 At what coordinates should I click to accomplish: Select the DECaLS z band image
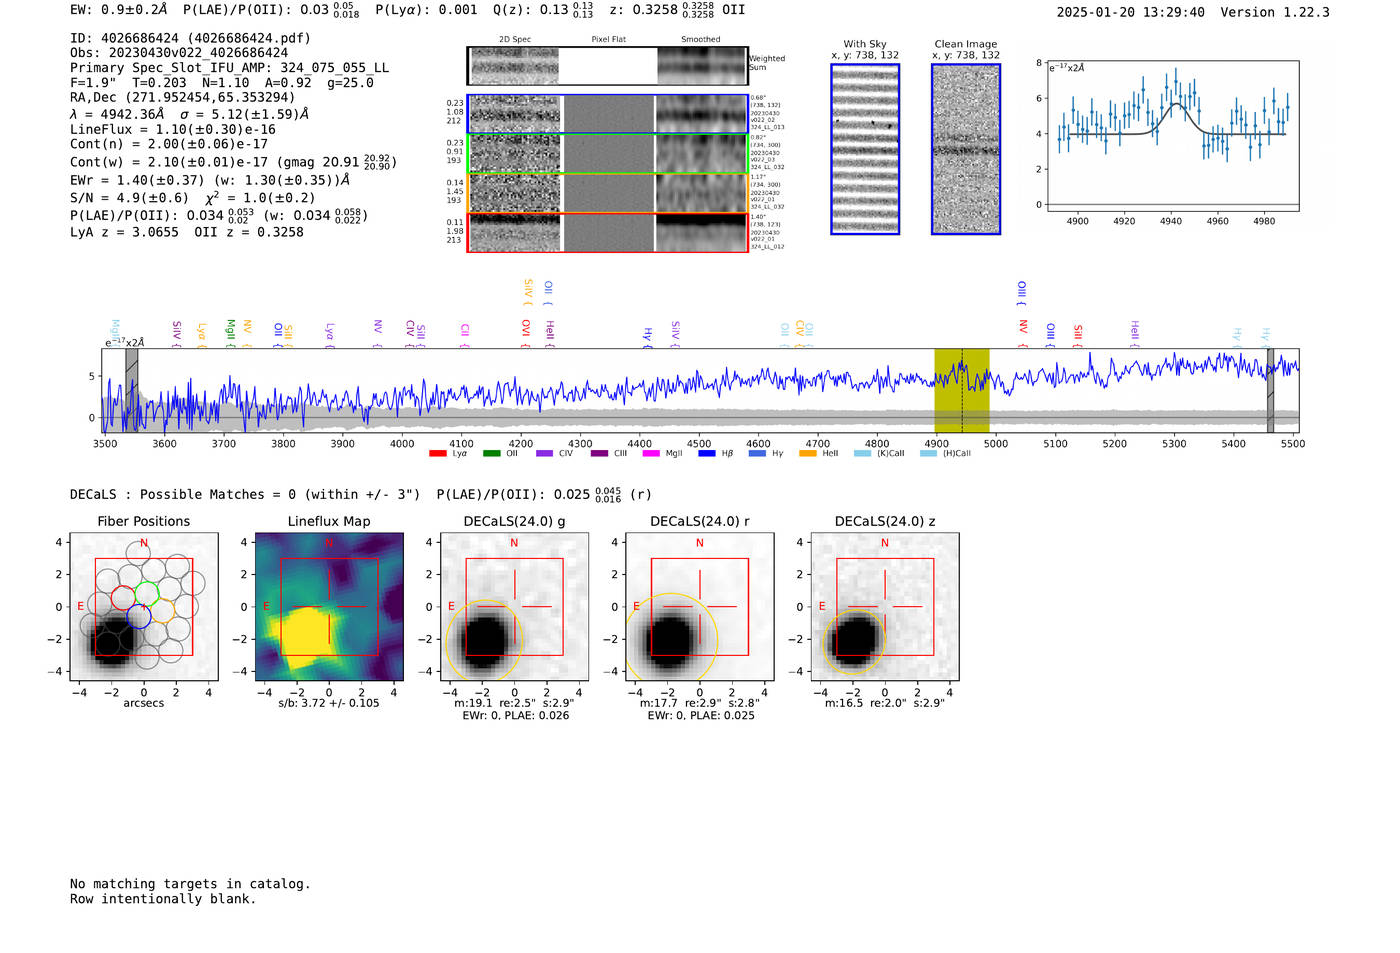885,607
